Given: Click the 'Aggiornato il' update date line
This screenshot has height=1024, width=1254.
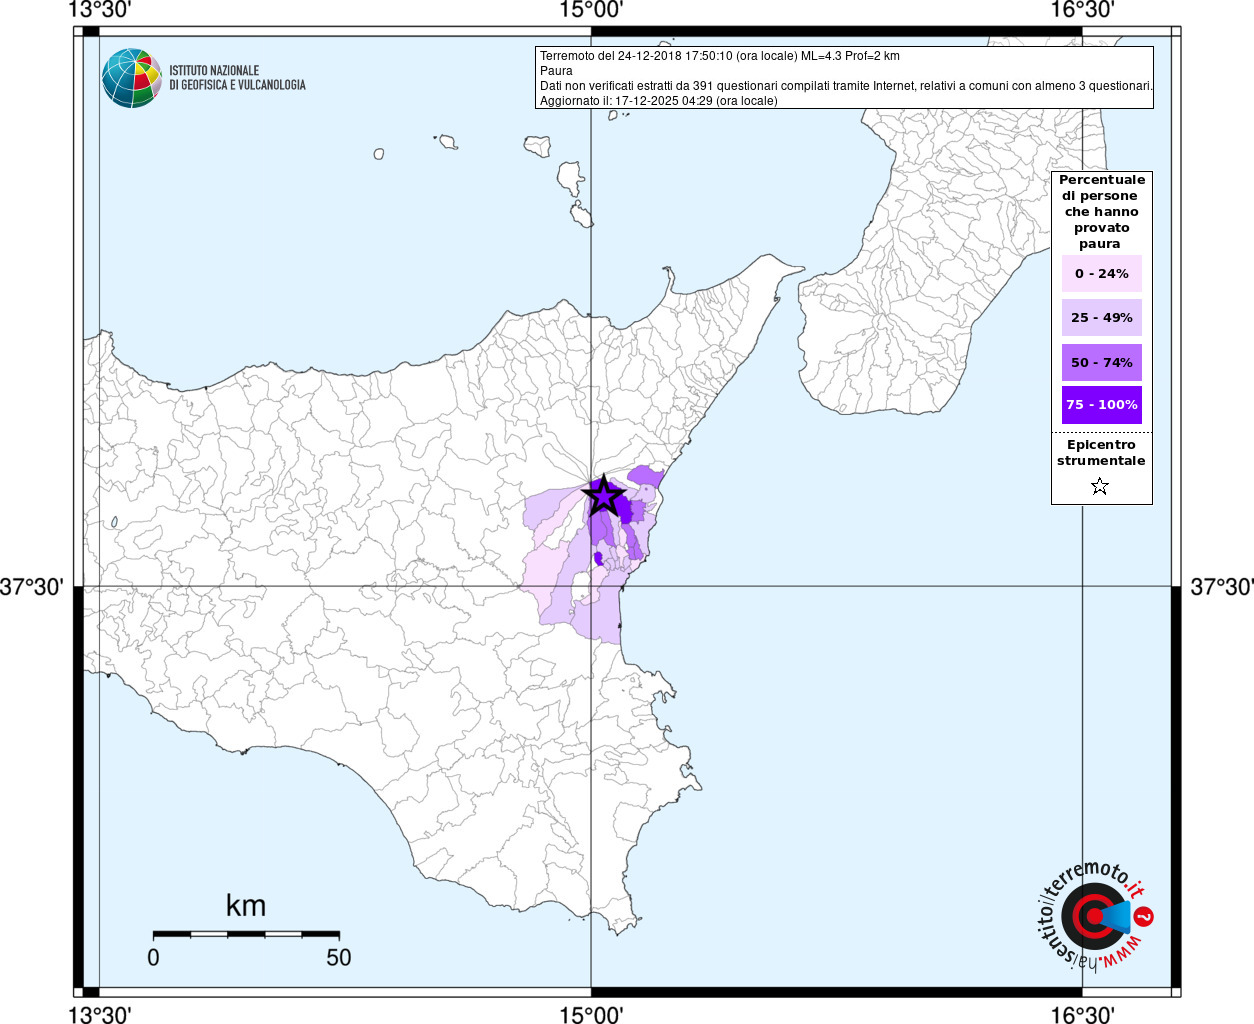Looking at the screenshot, I should [x=658, y=101].
